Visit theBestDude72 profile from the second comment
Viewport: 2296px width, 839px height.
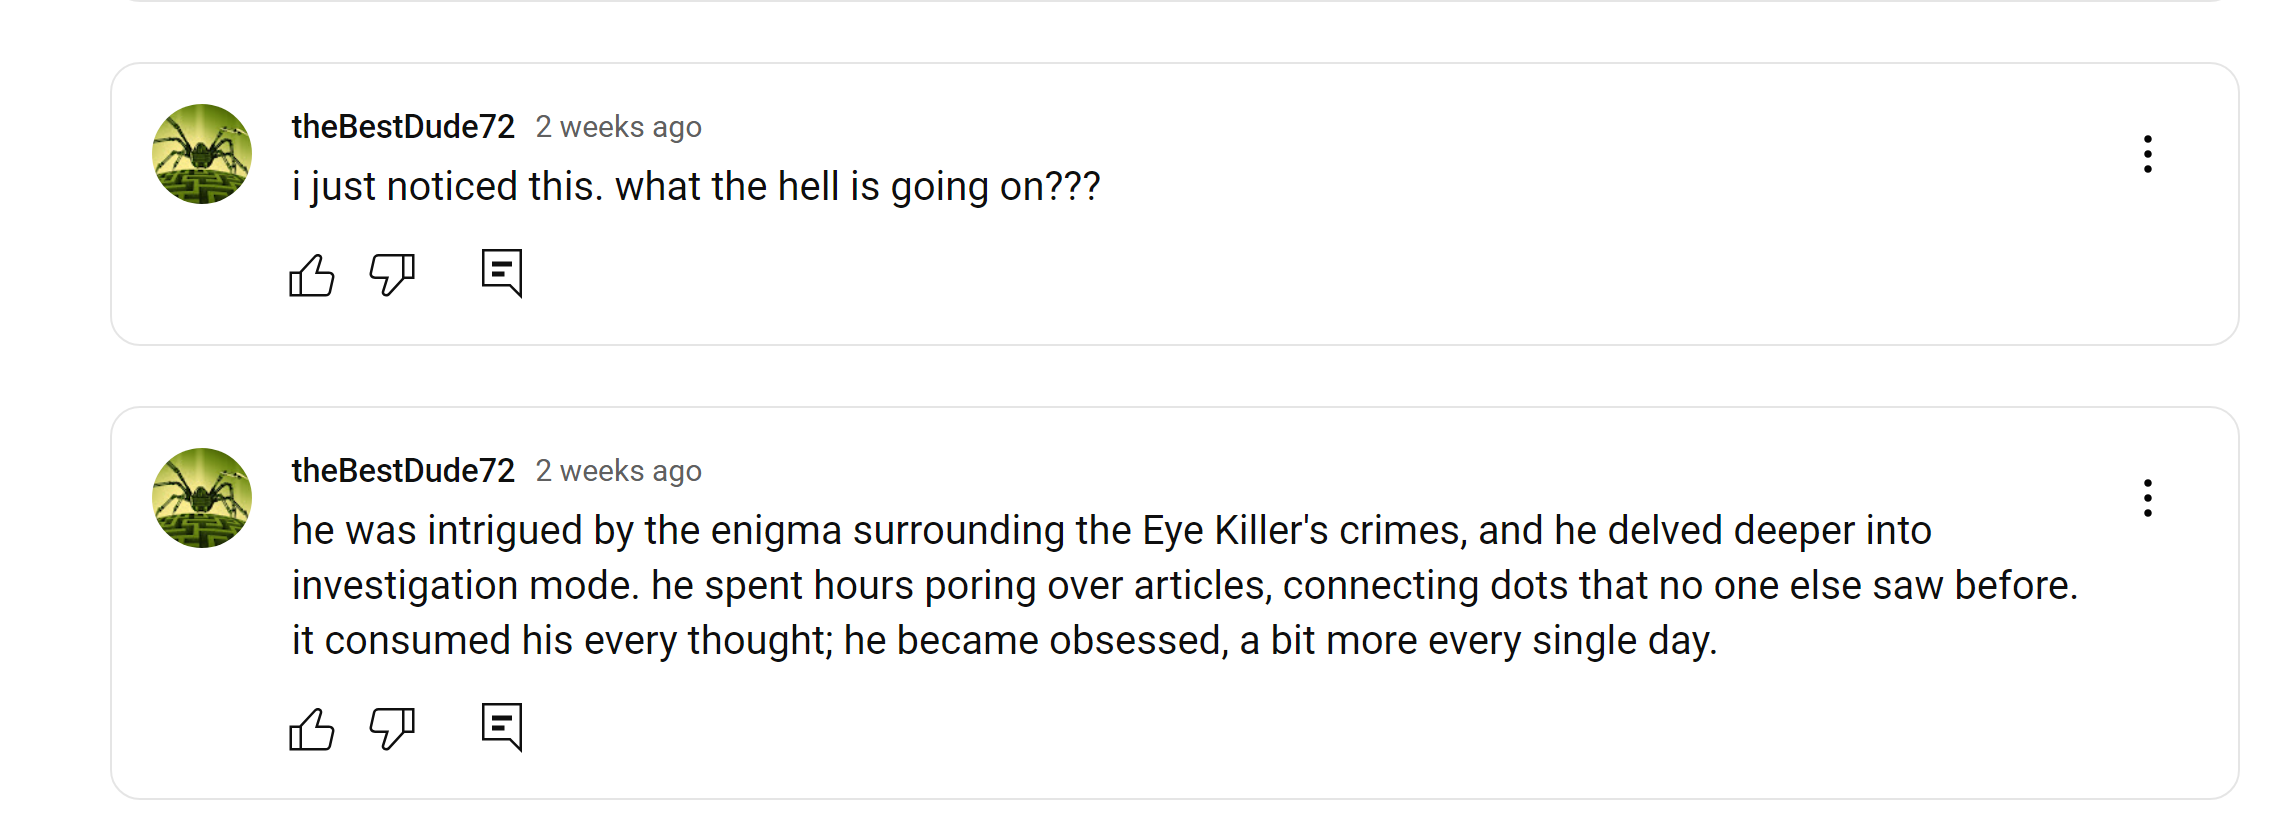click(x=403, y=471)
